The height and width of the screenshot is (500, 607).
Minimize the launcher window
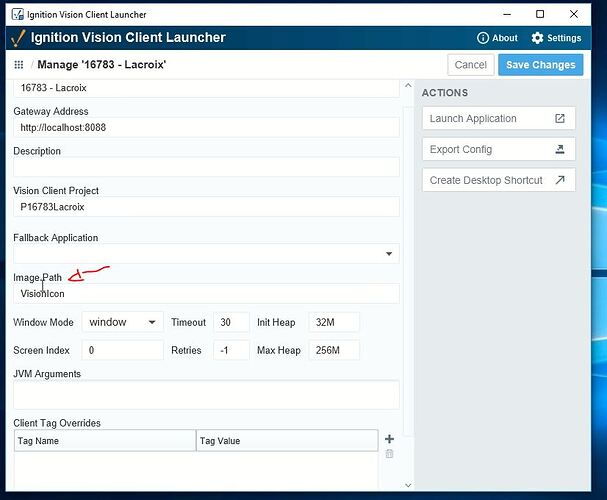click(x=507, y=14)
